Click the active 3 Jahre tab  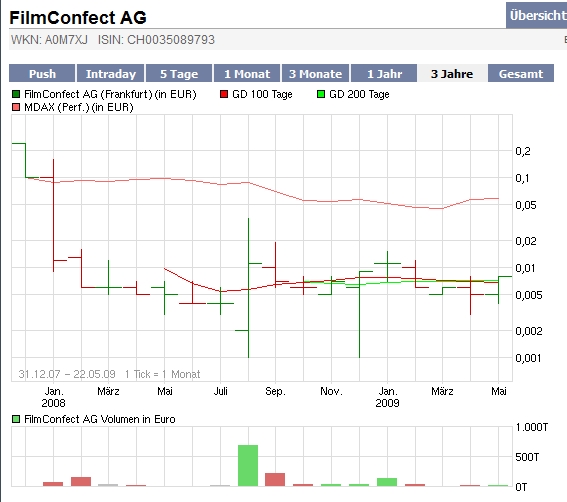tap(452, 73)
